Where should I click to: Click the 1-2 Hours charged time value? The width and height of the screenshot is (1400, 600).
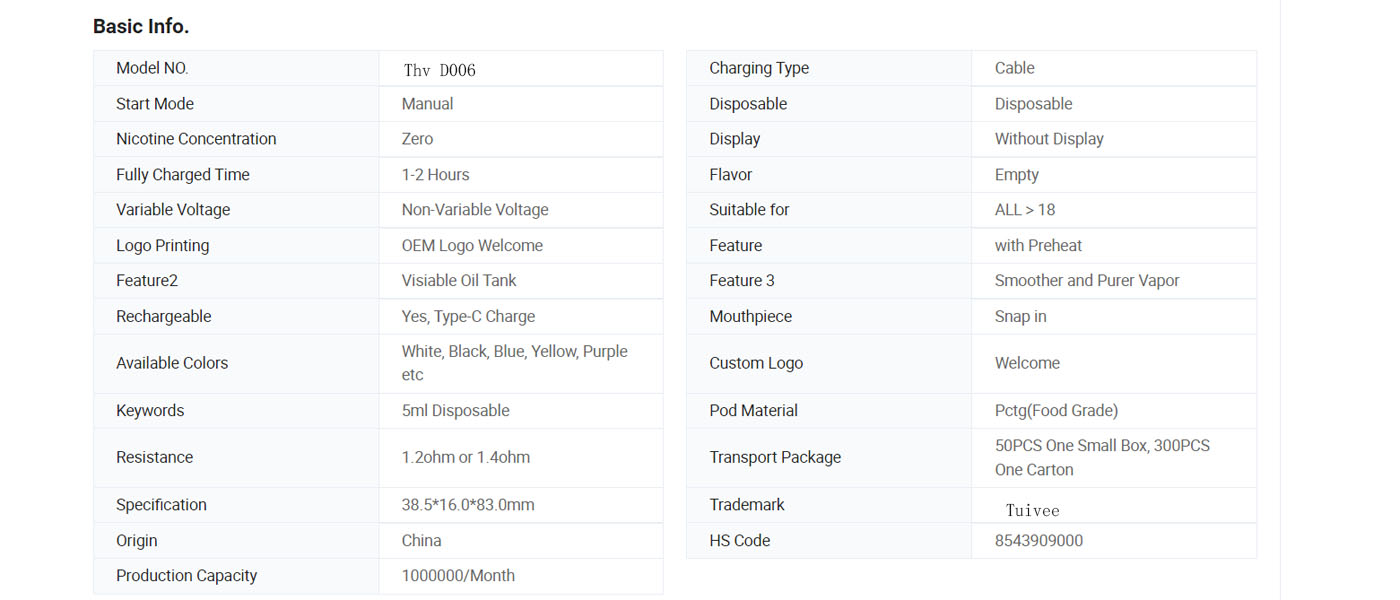coord(435,175)
